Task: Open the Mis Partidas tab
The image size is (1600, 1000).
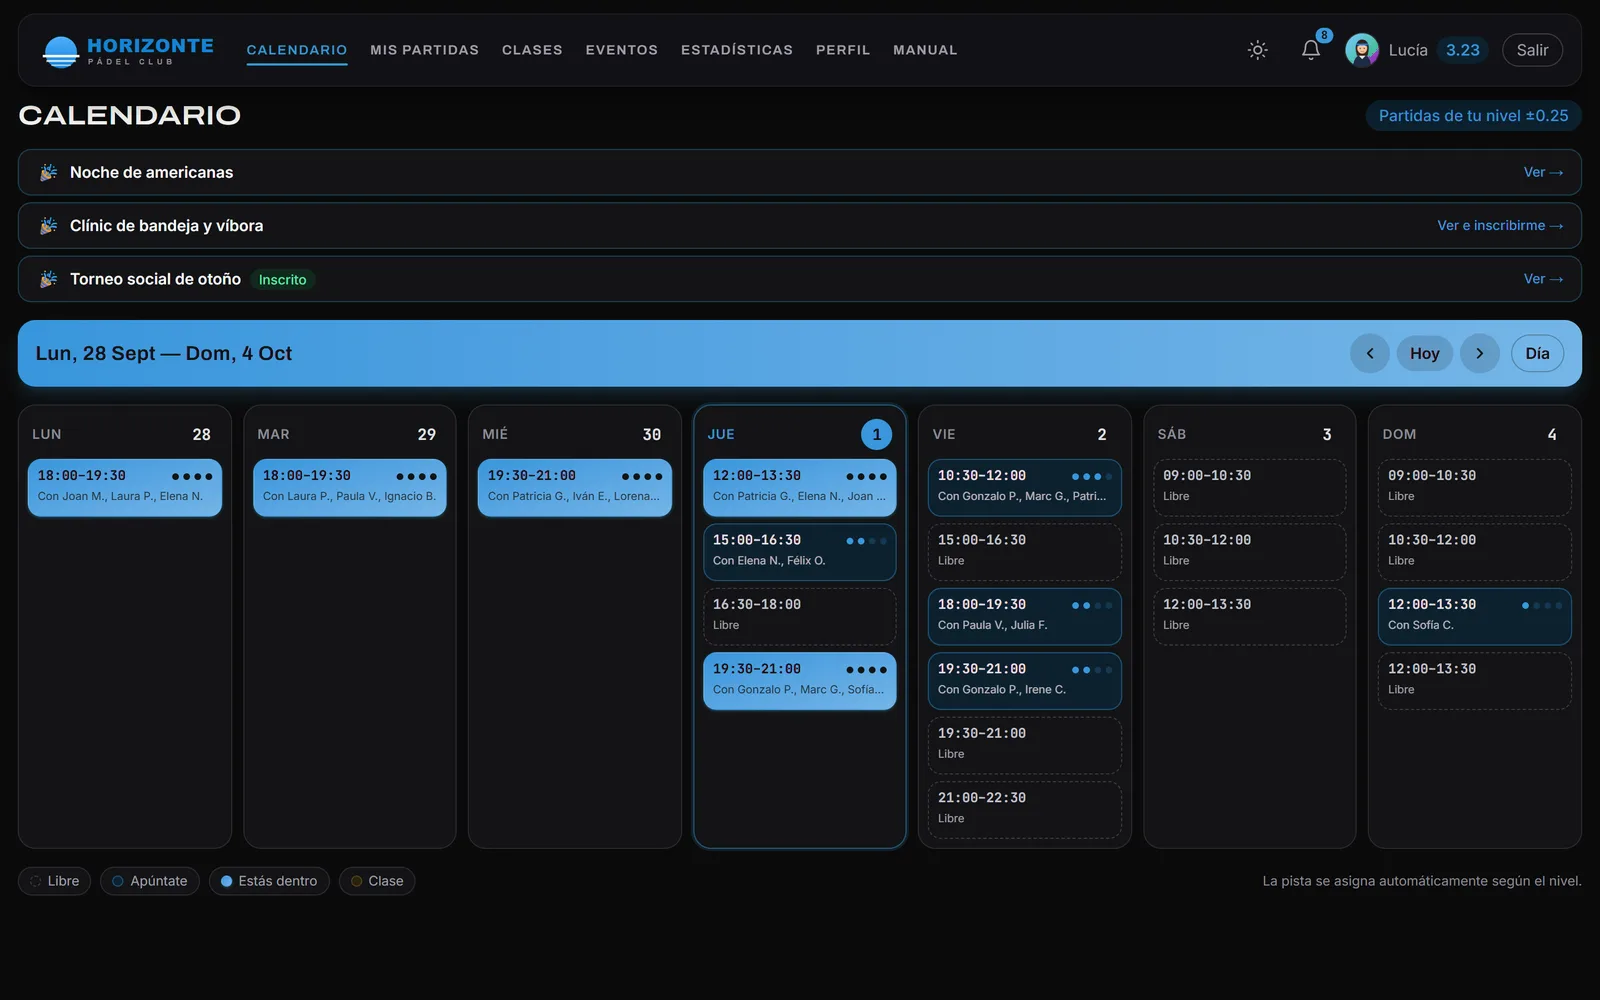Action: click(x=425, y=50)
